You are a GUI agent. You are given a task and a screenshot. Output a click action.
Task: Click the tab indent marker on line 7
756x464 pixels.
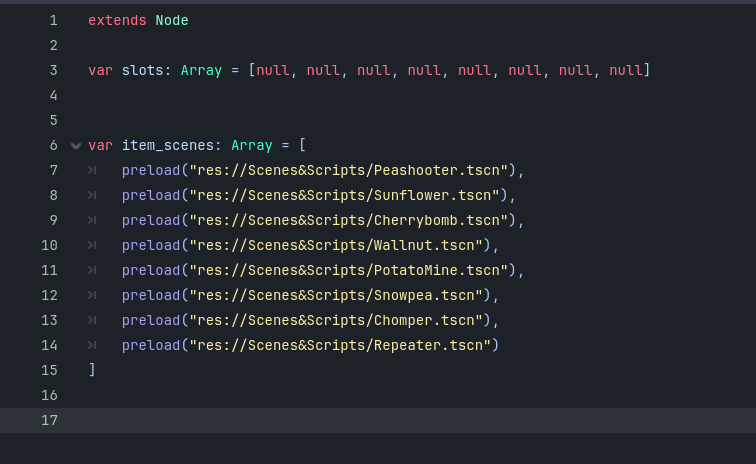(x=92, y=171)
